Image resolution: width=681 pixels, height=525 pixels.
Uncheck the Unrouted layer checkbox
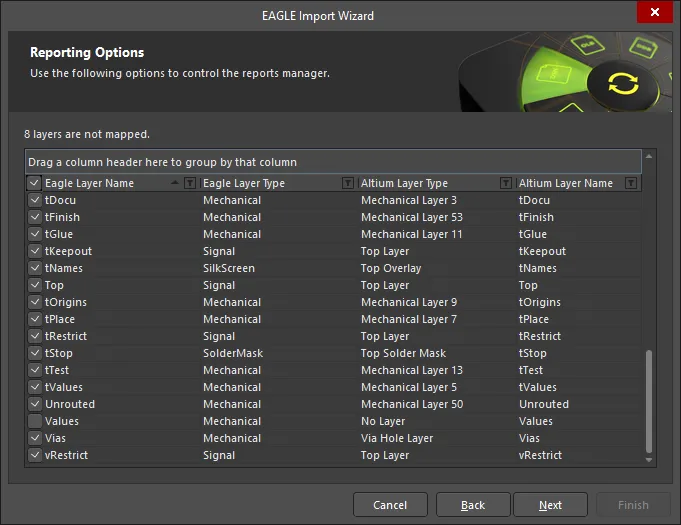pos(35,404)
